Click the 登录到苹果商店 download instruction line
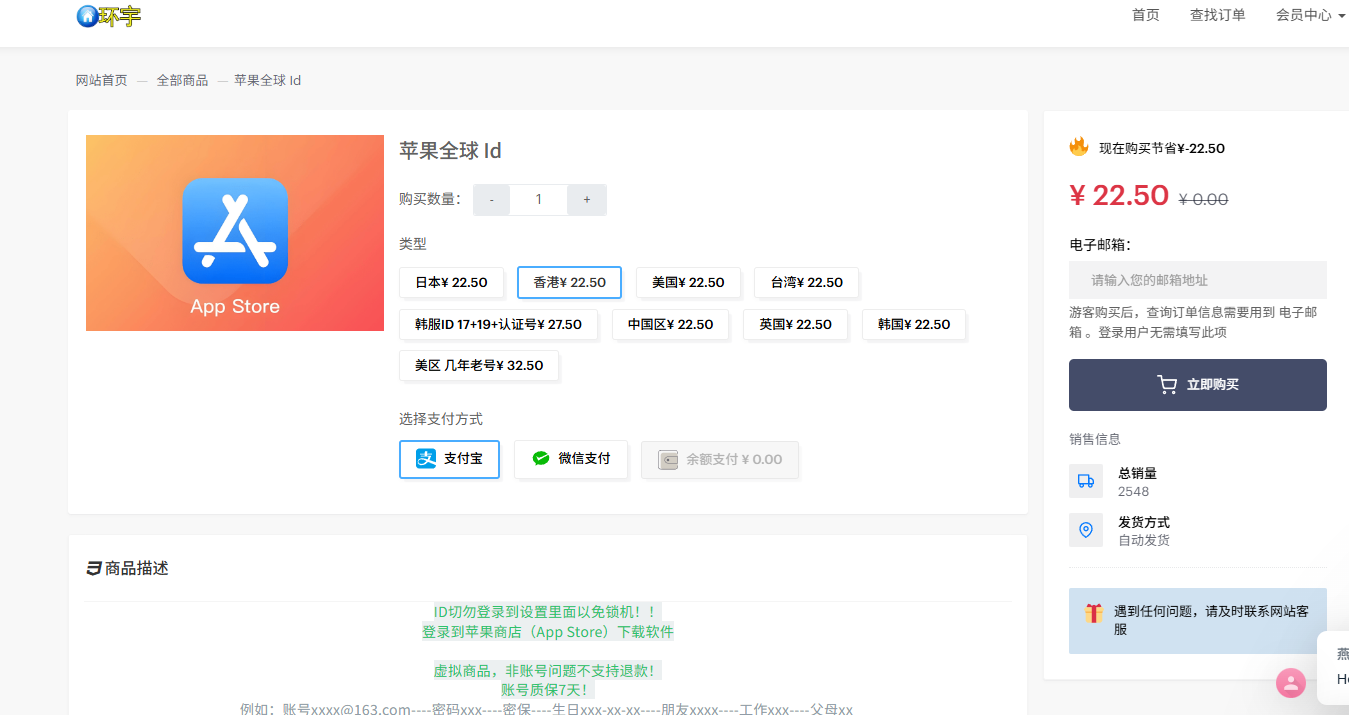This screenshot has height=715, width=1349. tap(548, 632)
